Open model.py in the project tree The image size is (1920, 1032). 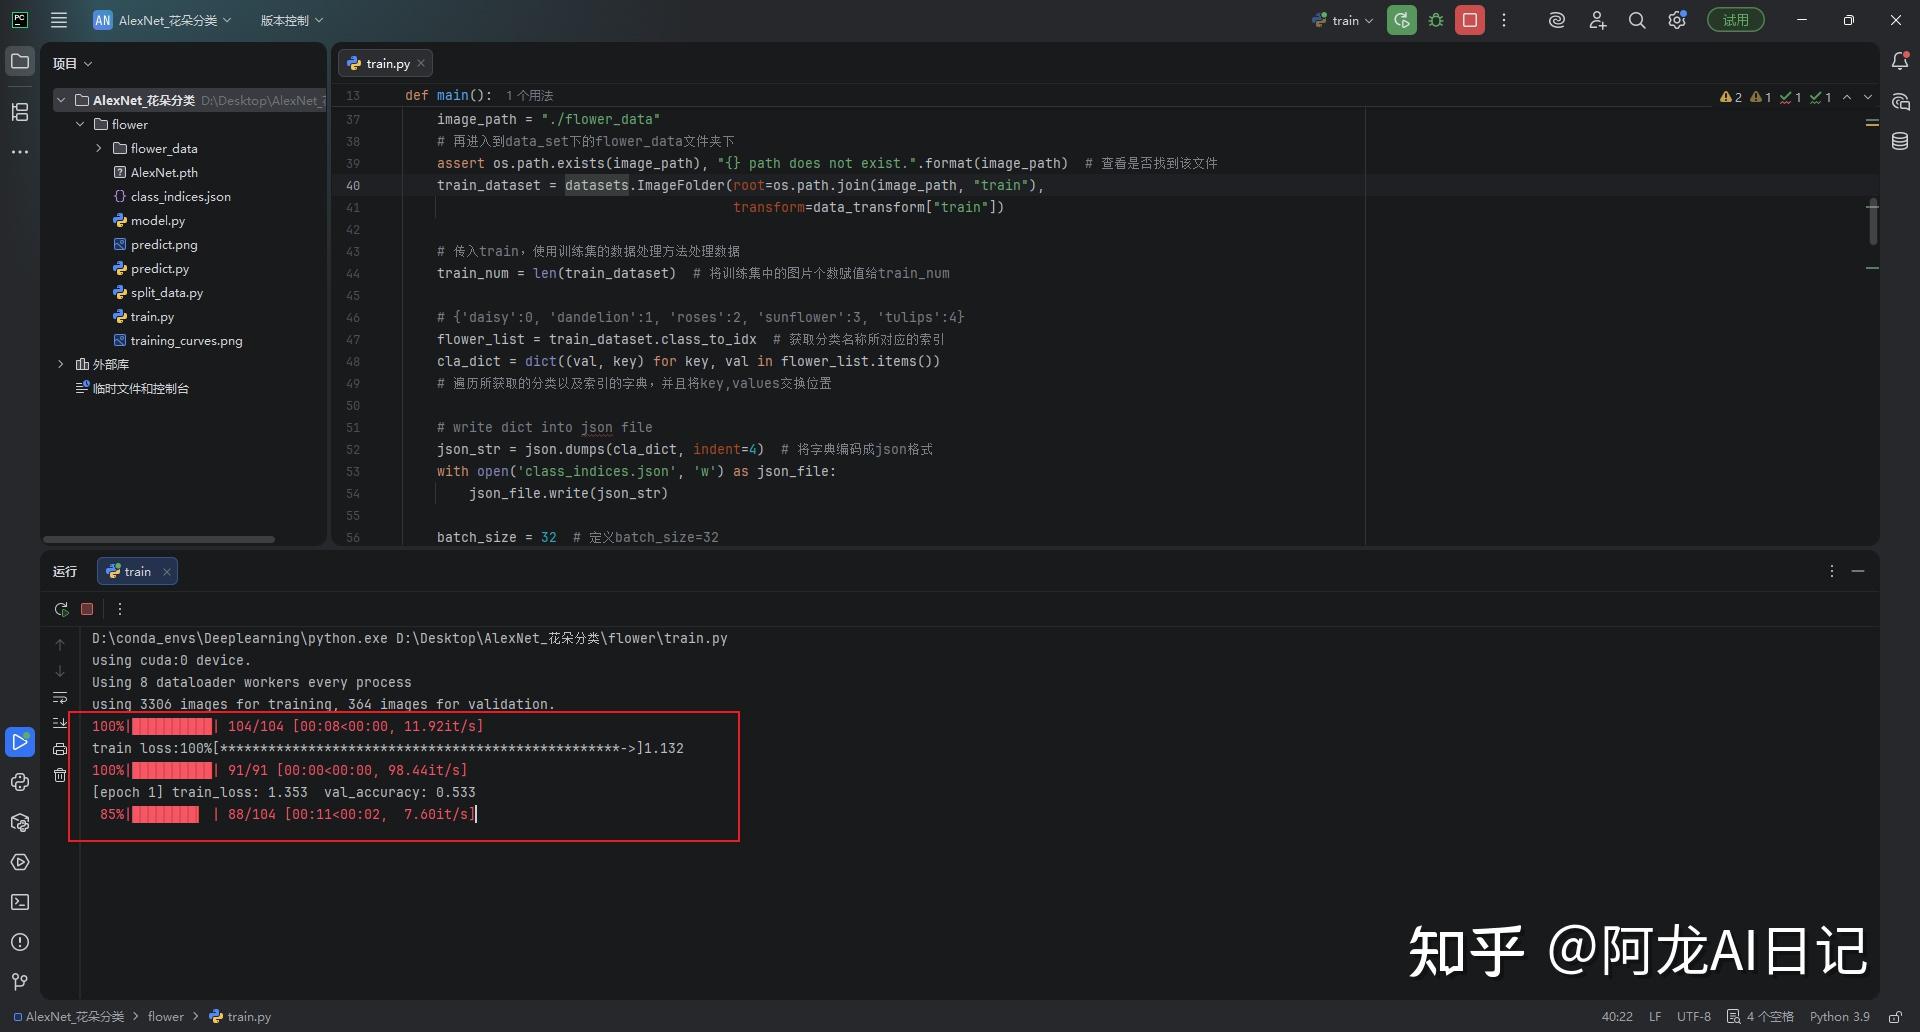coord(157,220)
